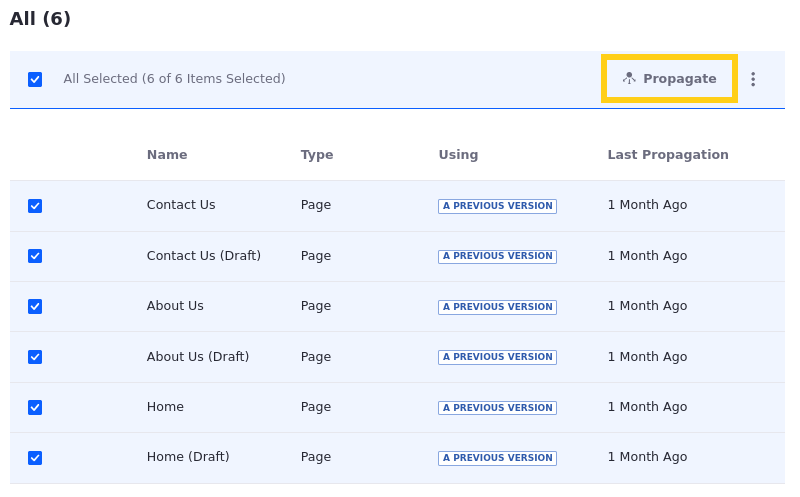The image size is (800, 497).
Task: Toggle the About Us row checkbox
Action: pos(35,306)
